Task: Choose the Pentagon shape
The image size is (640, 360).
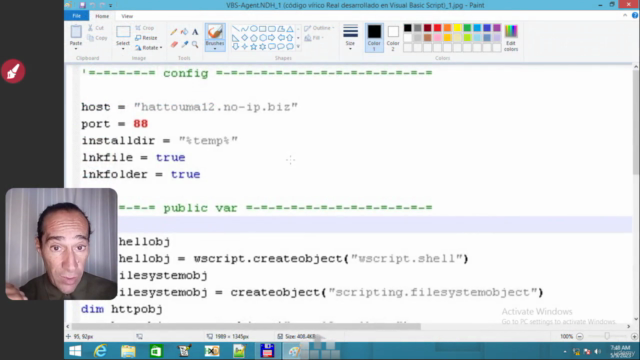Action: (253, 38)
